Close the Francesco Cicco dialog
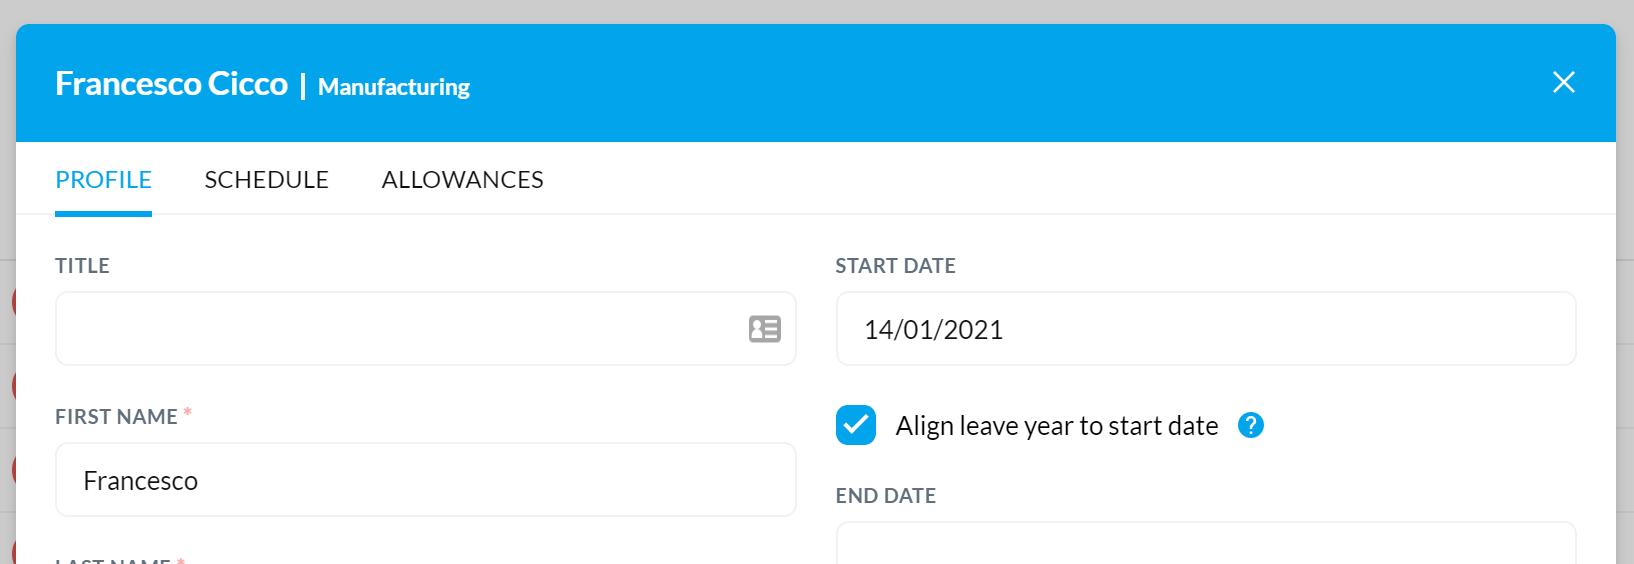 [x=1563, y=82]
